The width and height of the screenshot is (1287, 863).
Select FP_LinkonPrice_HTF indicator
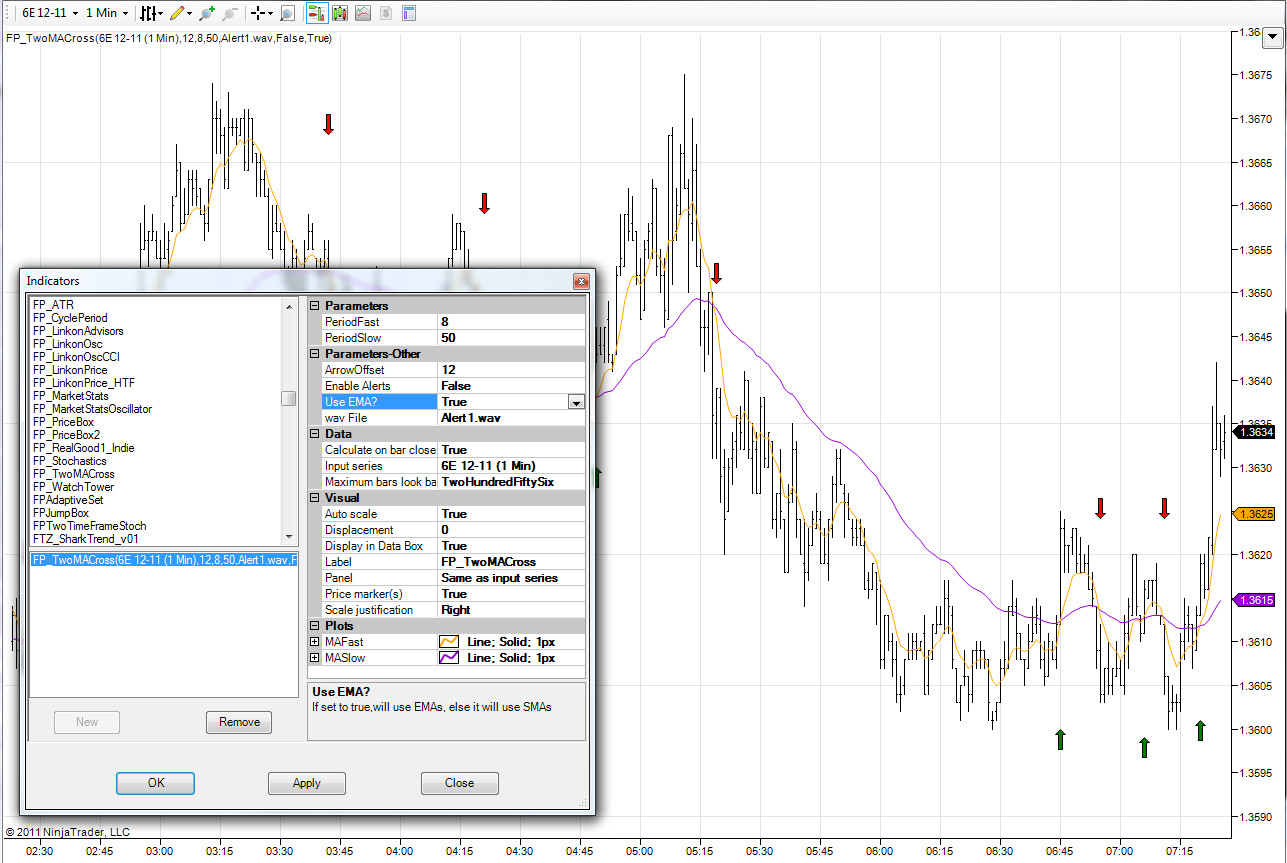coord(84,383)
